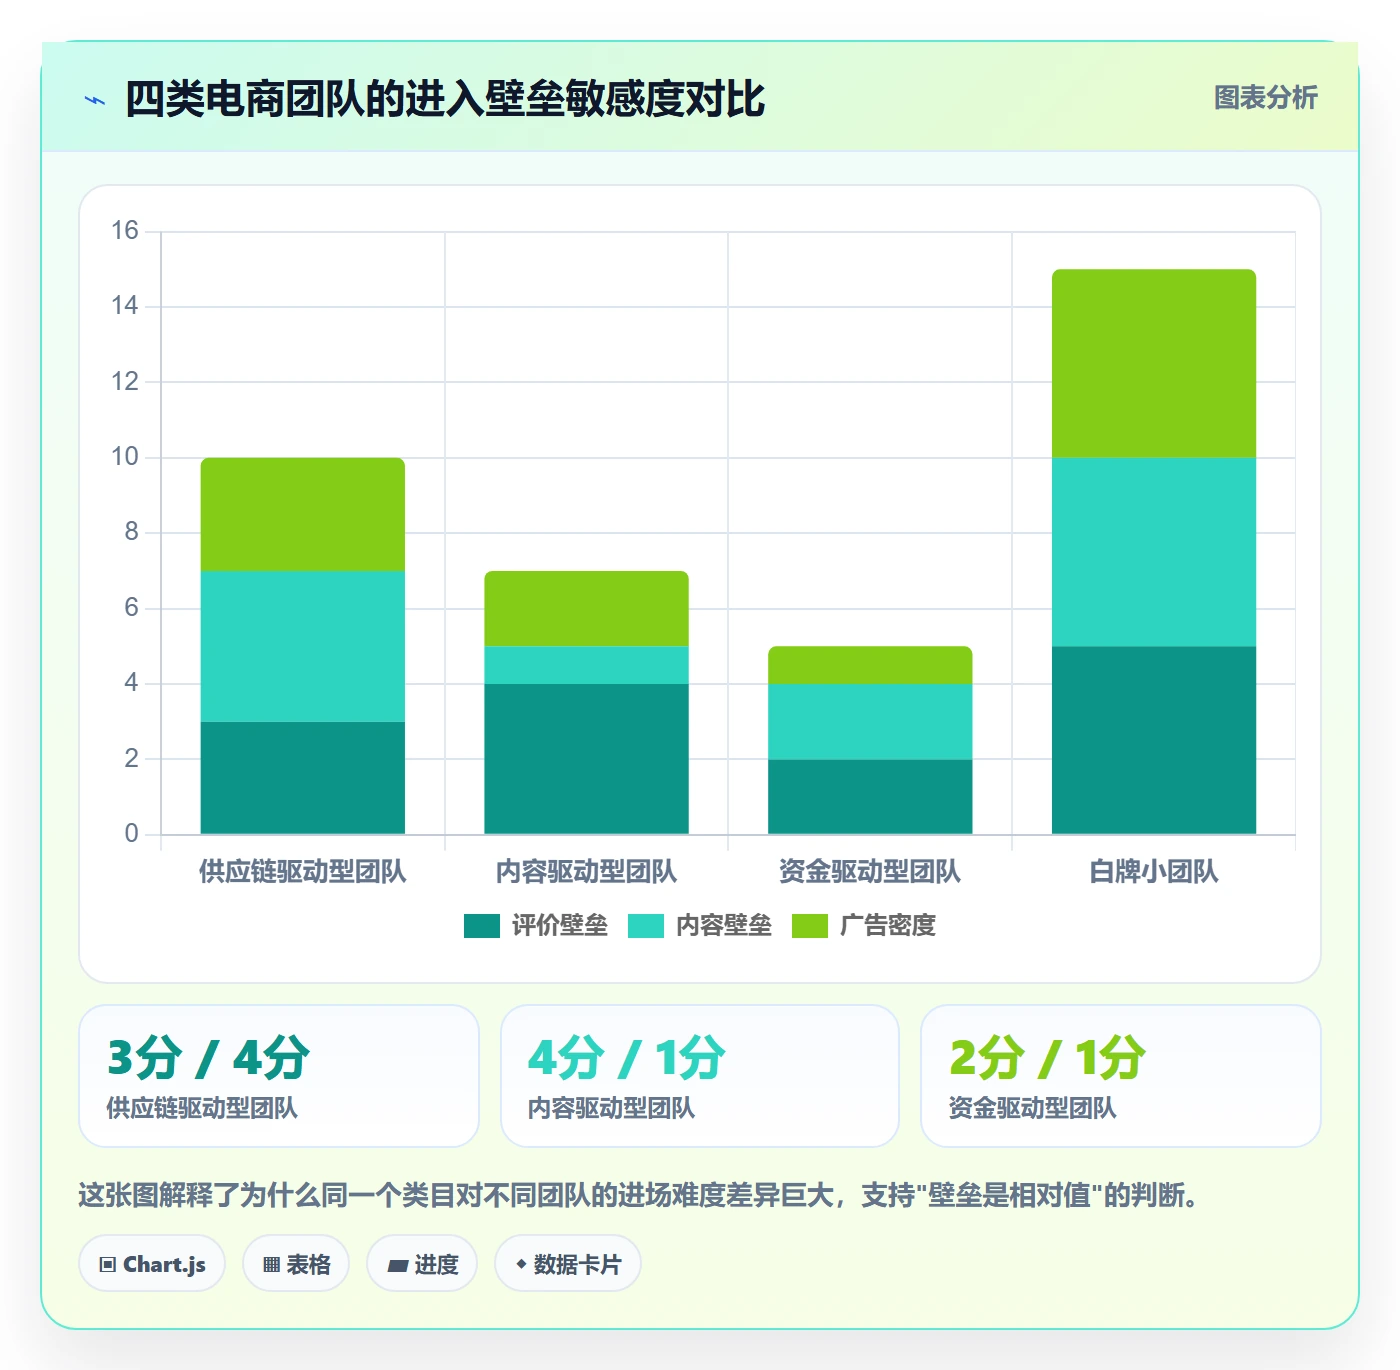Toggle the 内容壁垒 legend entry
1400x1370 pixels.
click(x=700, y=926)
